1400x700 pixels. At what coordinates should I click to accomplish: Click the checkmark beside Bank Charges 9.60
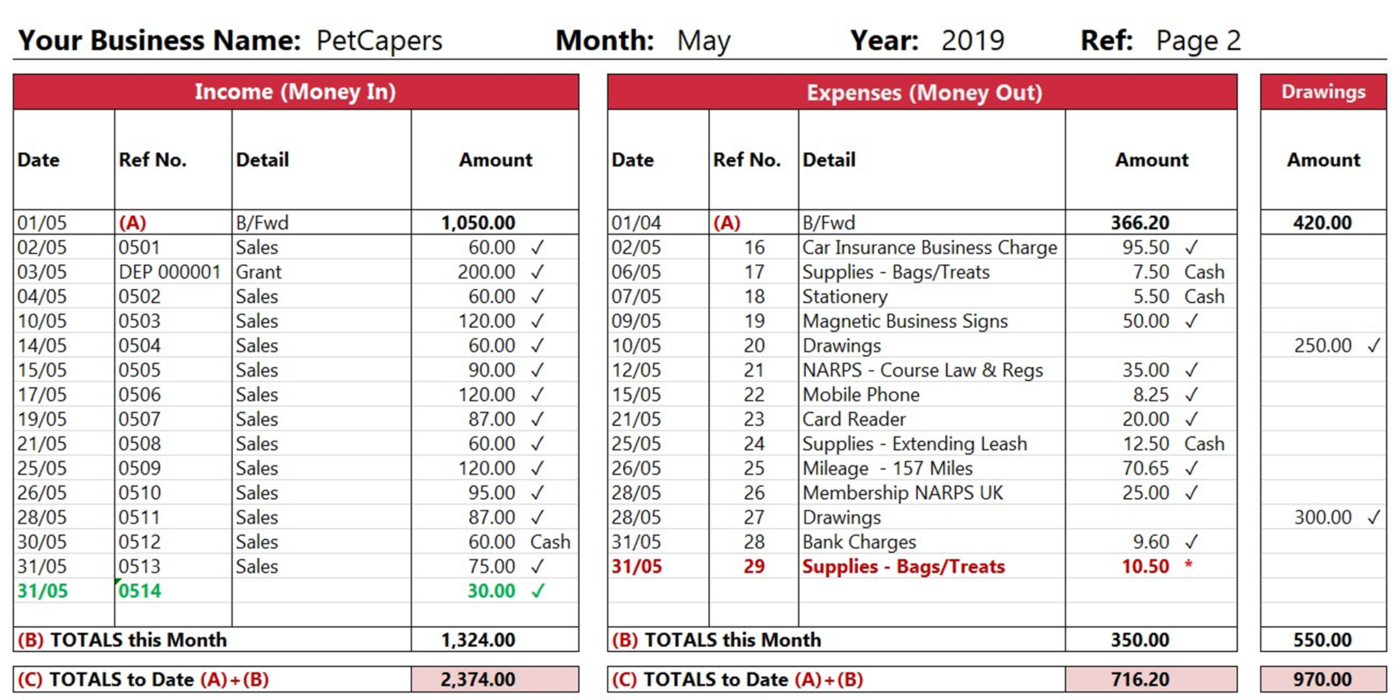tap(1191, 542)
